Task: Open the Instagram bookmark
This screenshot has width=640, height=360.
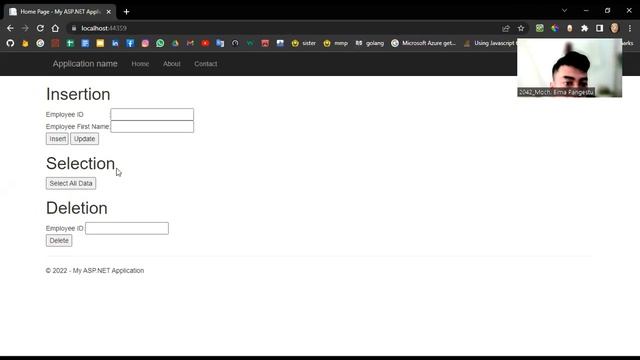Action: pos(145,43)
